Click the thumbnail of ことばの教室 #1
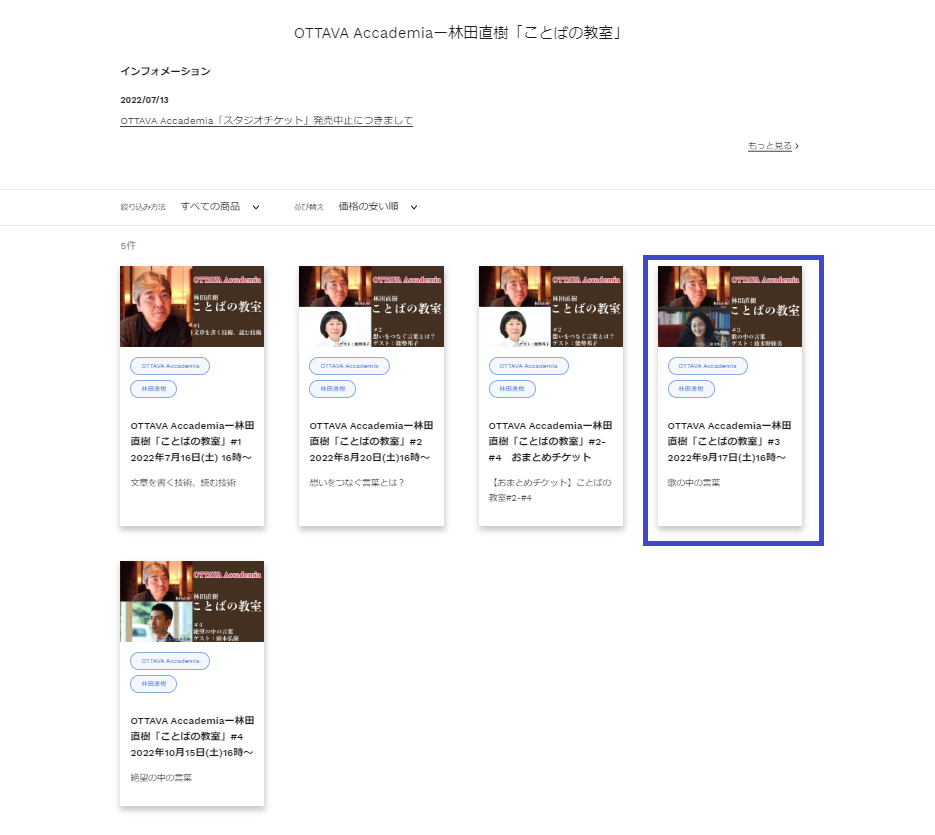The height and width of the screenshot is (835, 935). pos(192,306)
